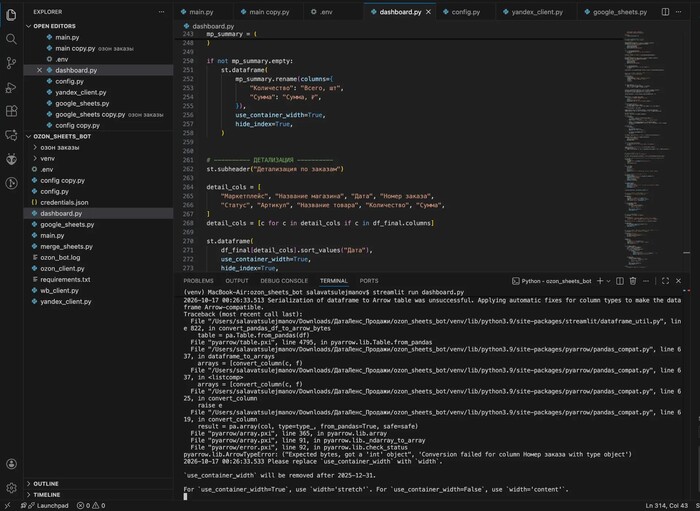
Task: Maximize the terminal panel size
Action: [x=665, y=281]
